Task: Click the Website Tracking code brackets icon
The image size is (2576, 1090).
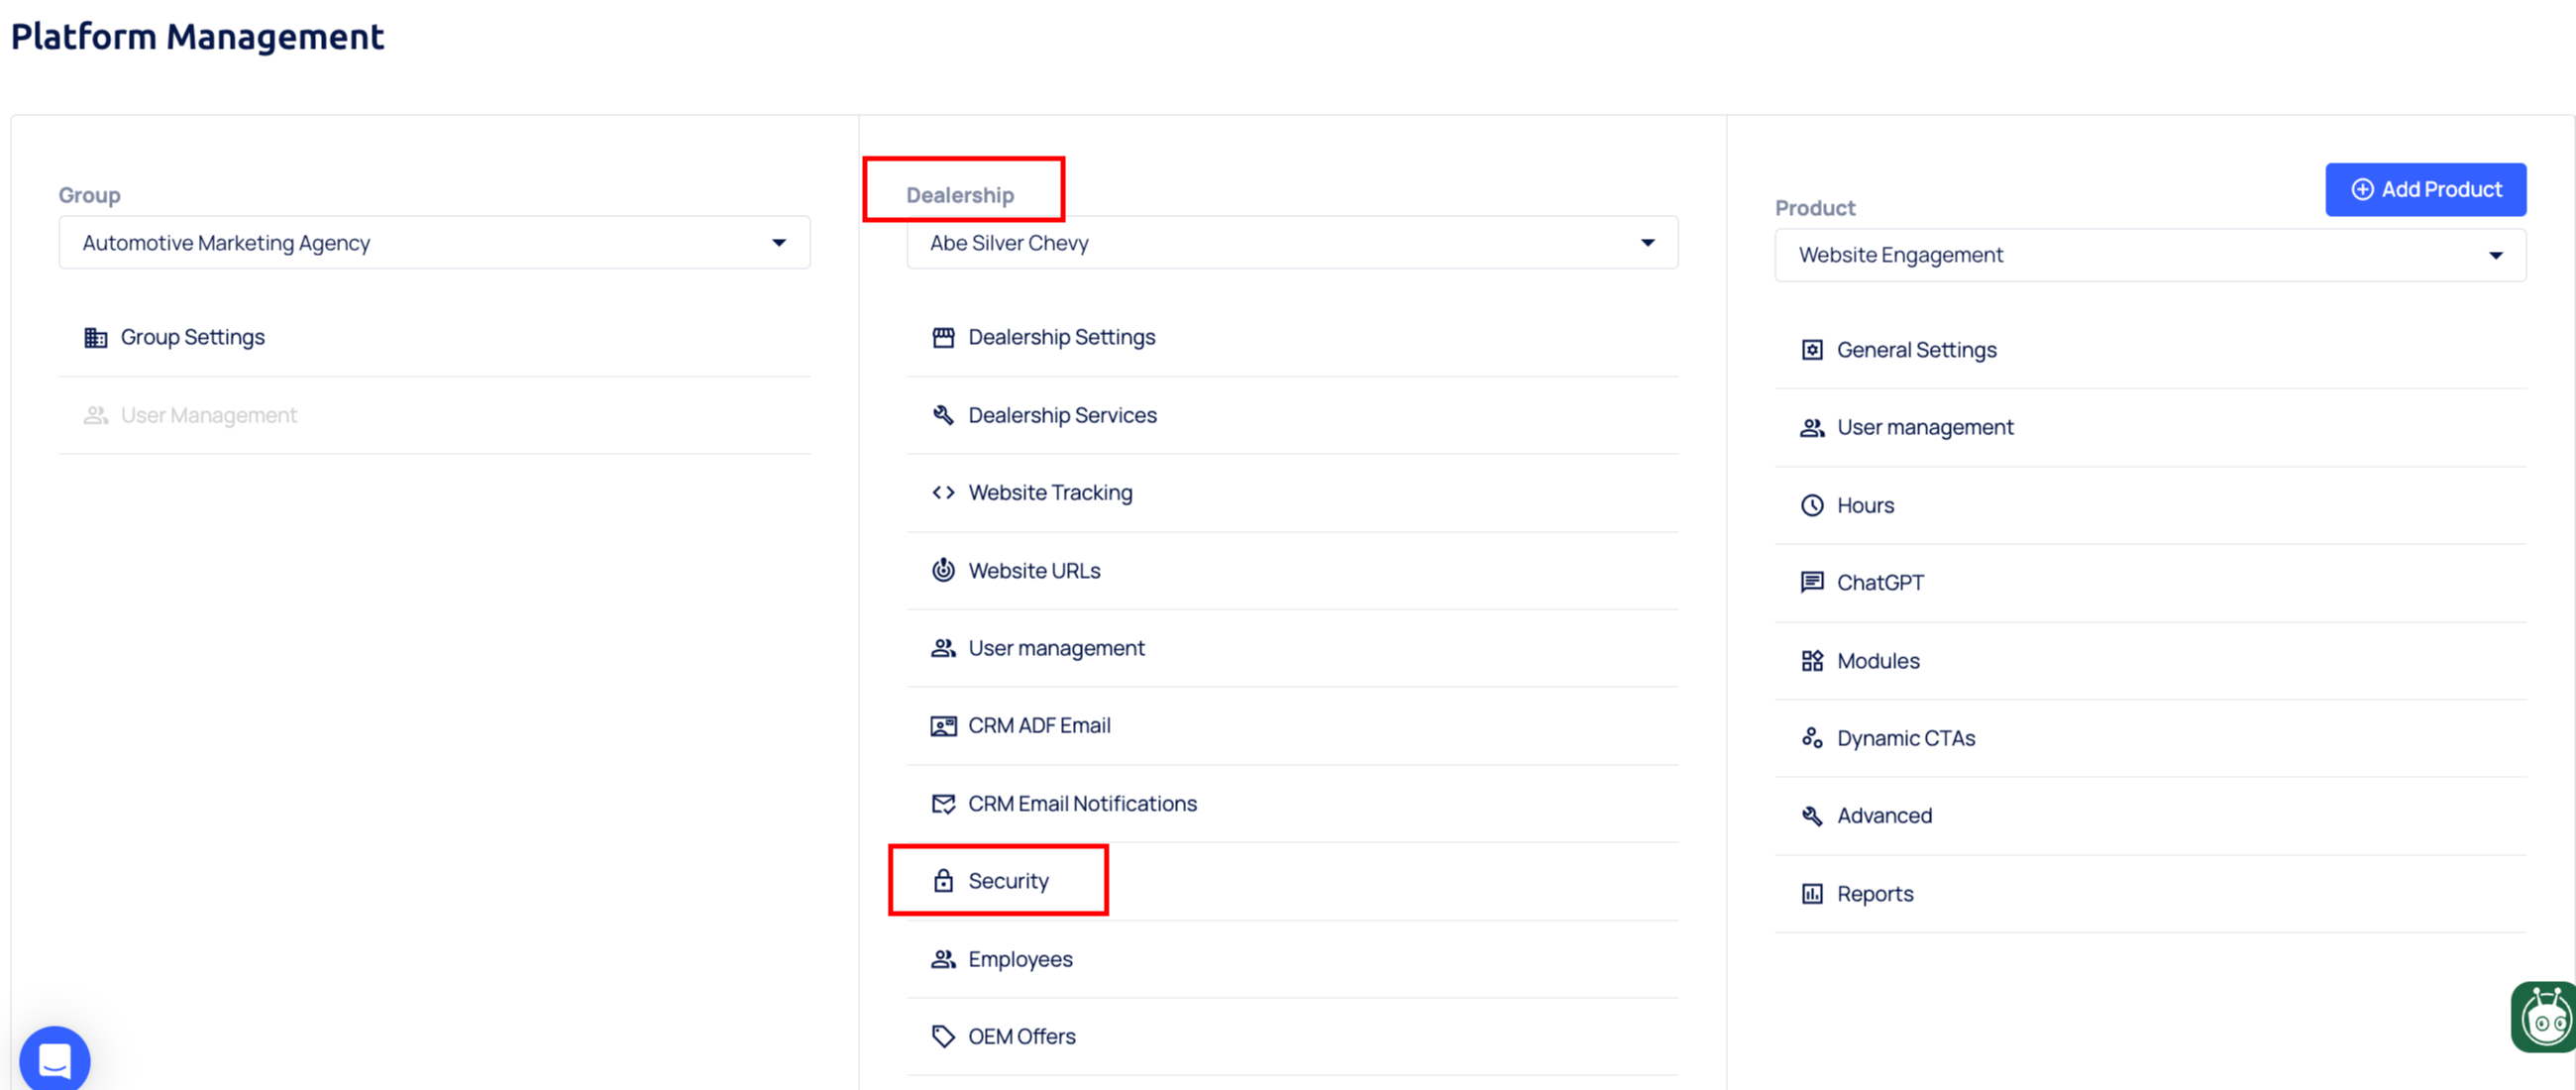Action: point(942,493)
